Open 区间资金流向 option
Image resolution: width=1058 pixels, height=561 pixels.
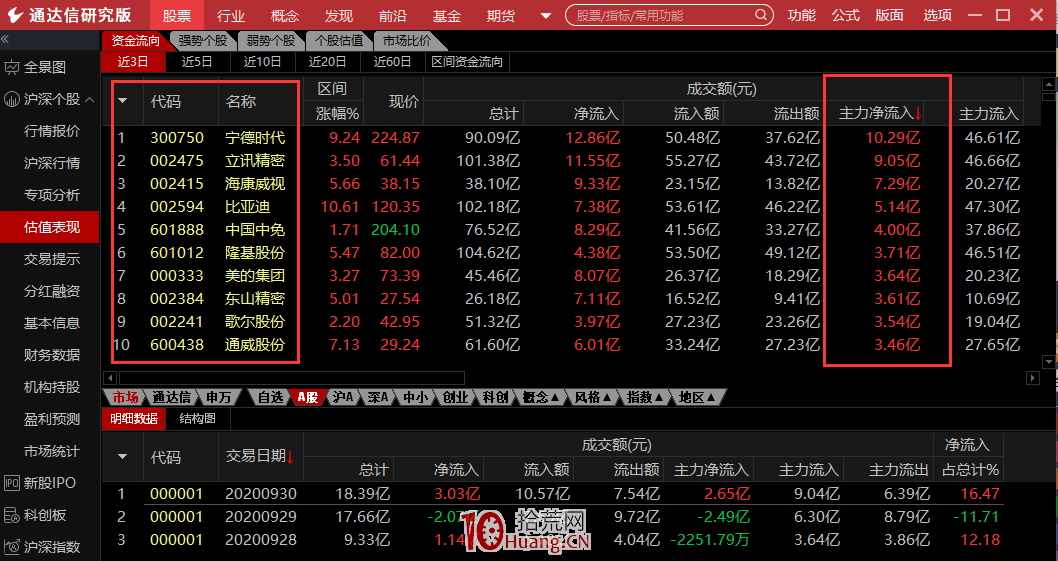[x=468, y=62]
